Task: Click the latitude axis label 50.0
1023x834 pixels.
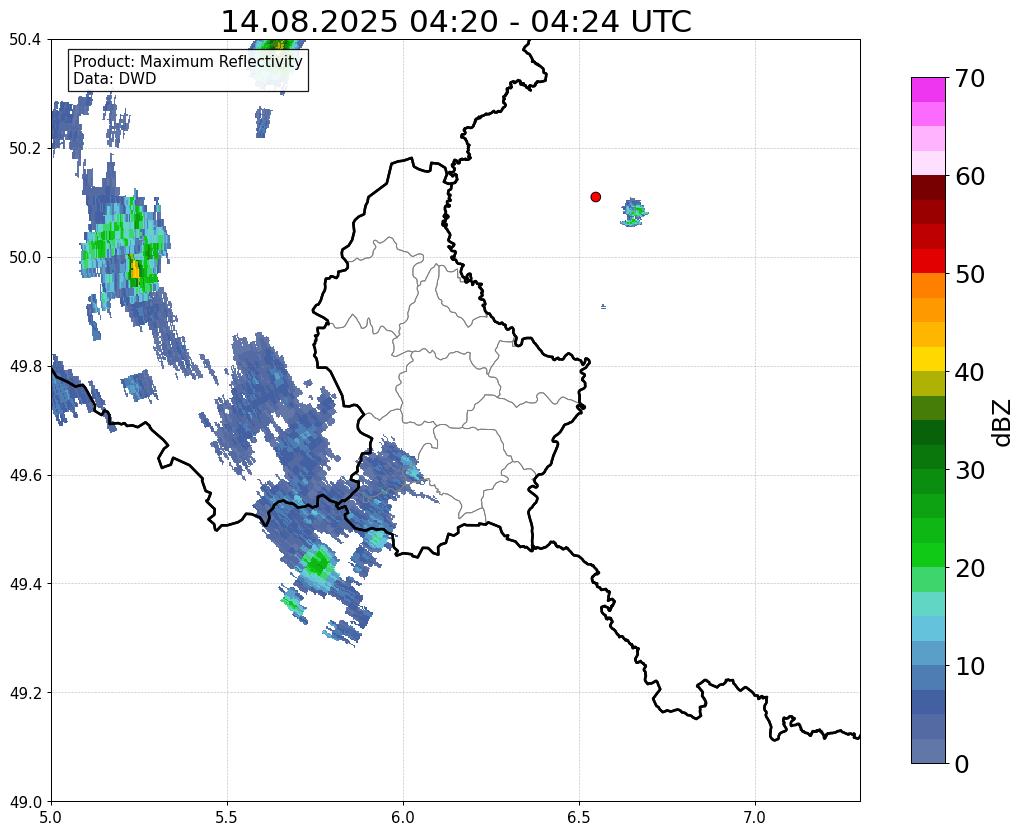Action: click(x=25, y=258)
